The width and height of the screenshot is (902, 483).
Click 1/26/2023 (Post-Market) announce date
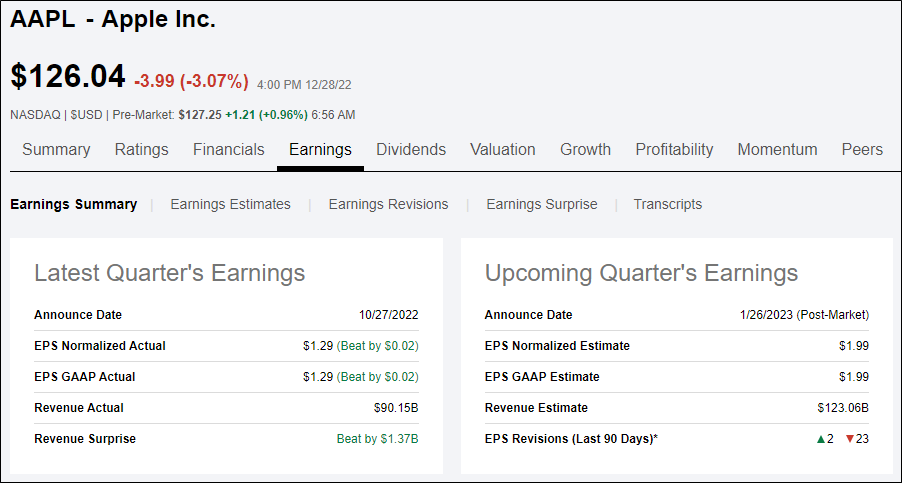coord(804,315)
